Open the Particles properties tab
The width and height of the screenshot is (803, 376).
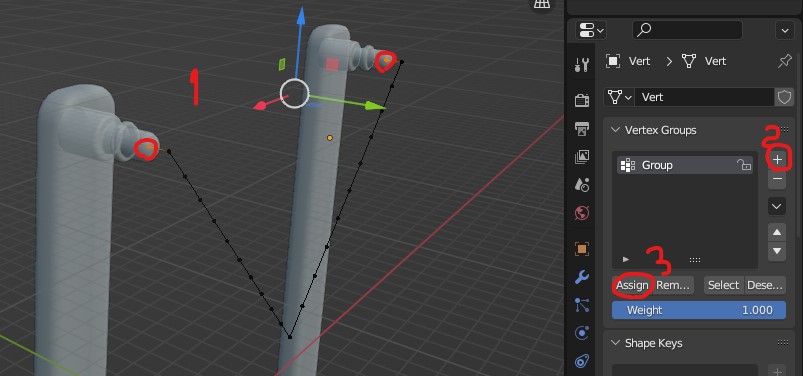click(582, 305)
